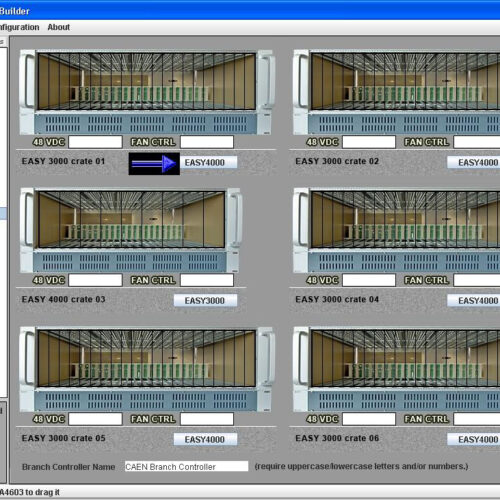Image resolution: width=500 pixels, height=500 pixels.
Task: Select FAN CTRL field of crate 06
Action: [477, 419]
